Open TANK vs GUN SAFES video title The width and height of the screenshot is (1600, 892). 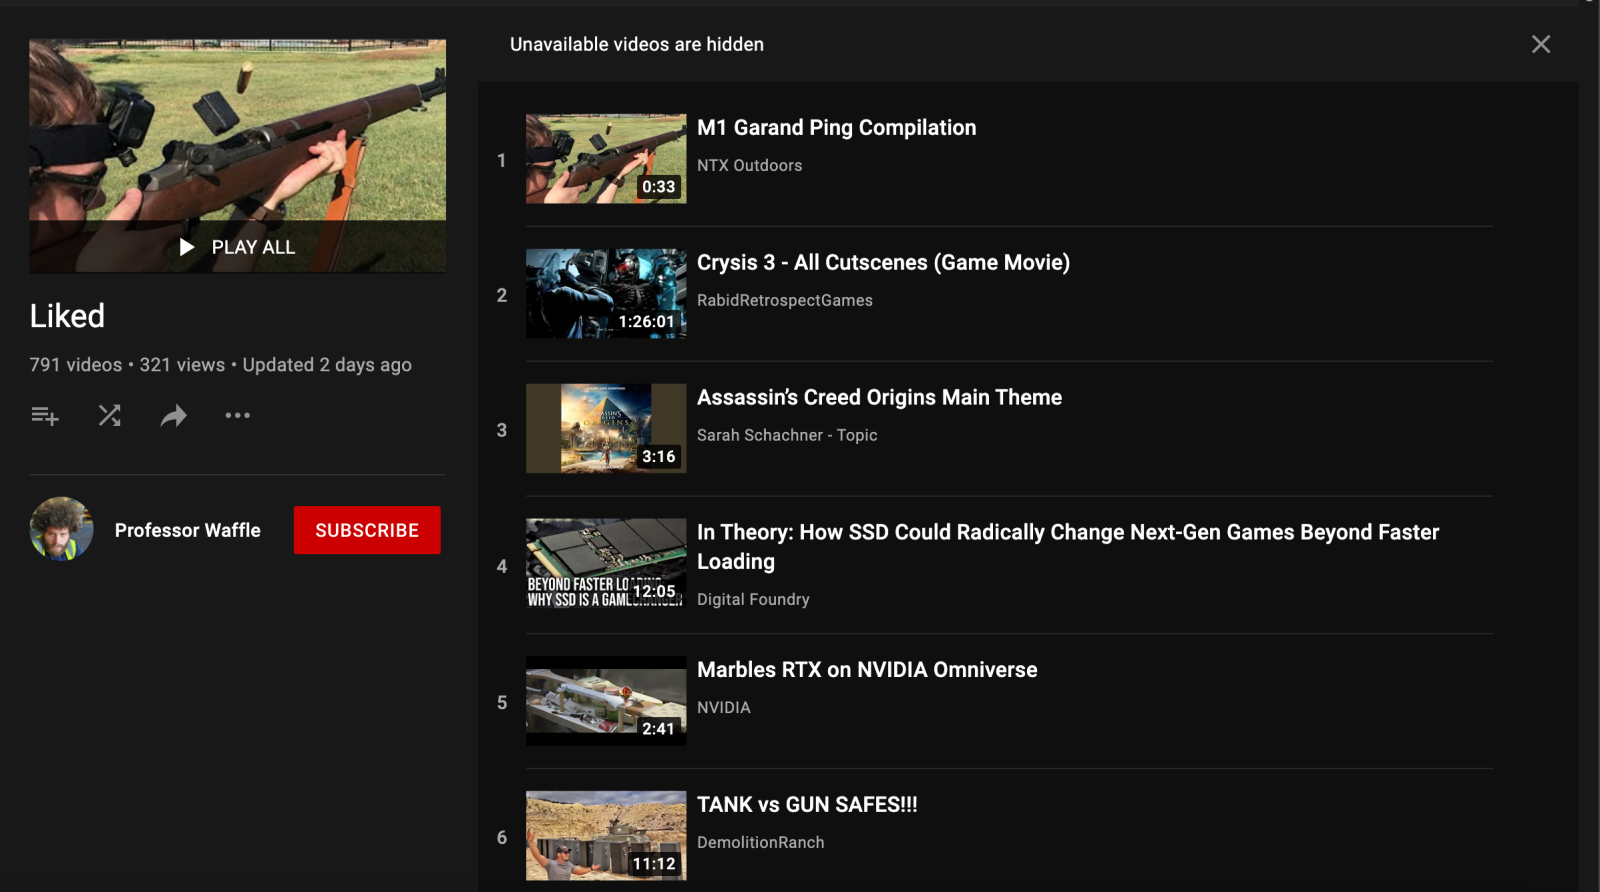(x=807, y=805)
